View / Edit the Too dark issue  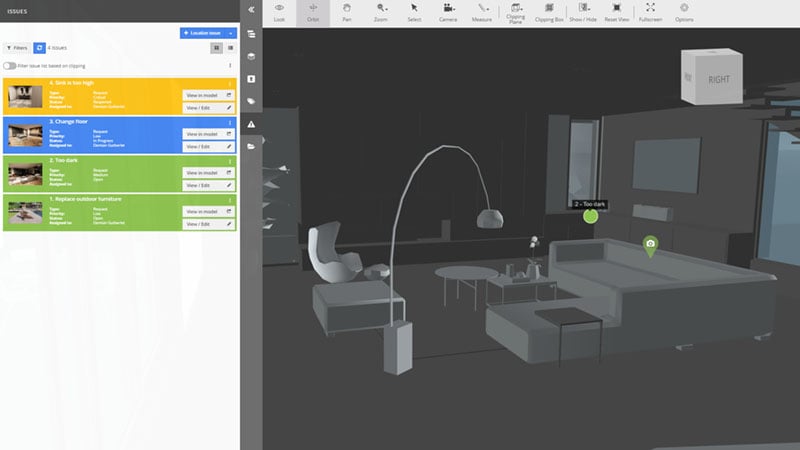[x=208, y=186]
